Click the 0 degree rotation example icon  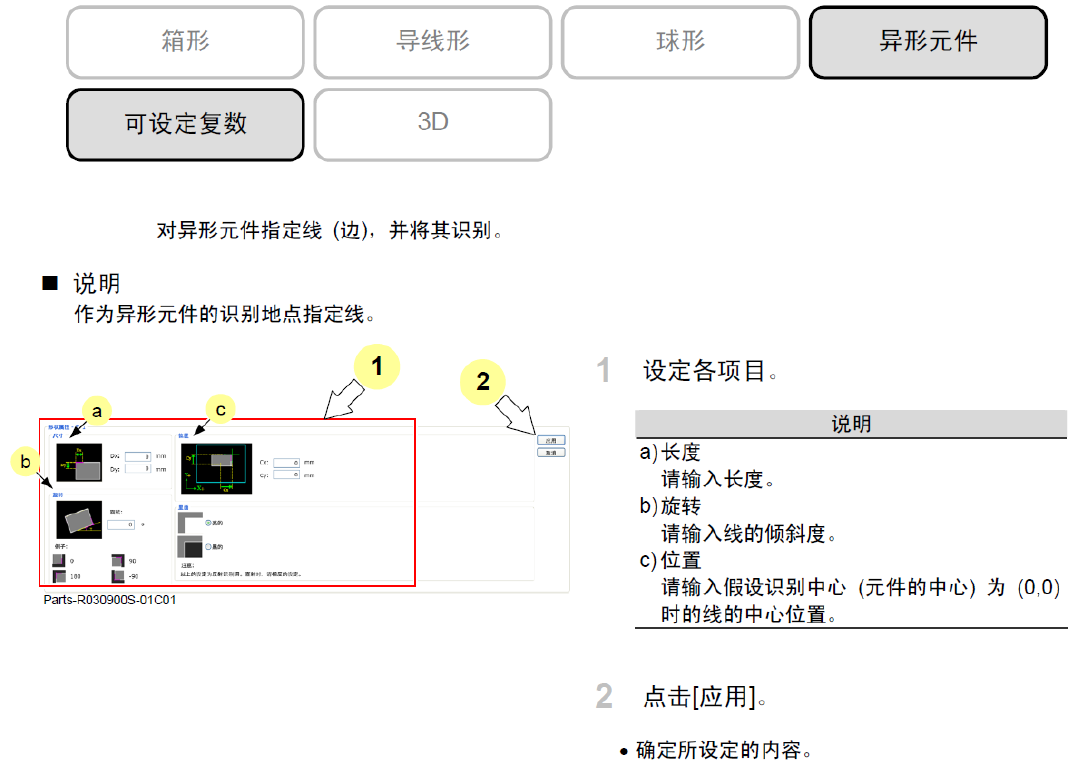58,560
